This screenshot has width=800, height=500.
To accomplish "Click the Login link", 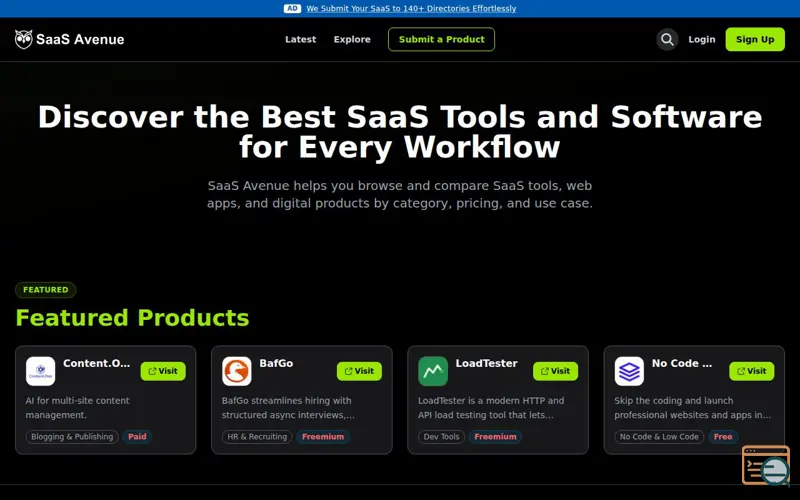I will coord(702,39).
